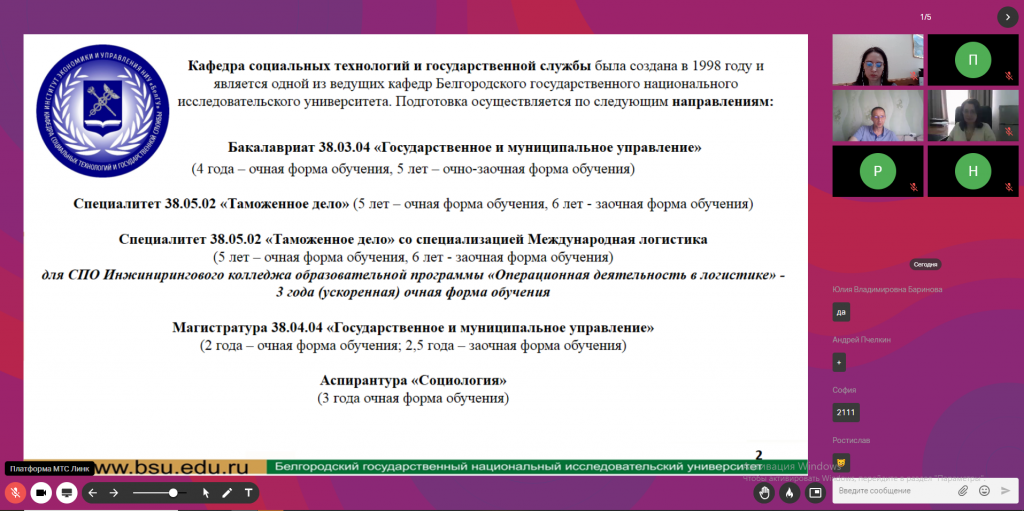
Task: Select video tile beside the blue-shirted participant
Action: click(x=973, y=116)
